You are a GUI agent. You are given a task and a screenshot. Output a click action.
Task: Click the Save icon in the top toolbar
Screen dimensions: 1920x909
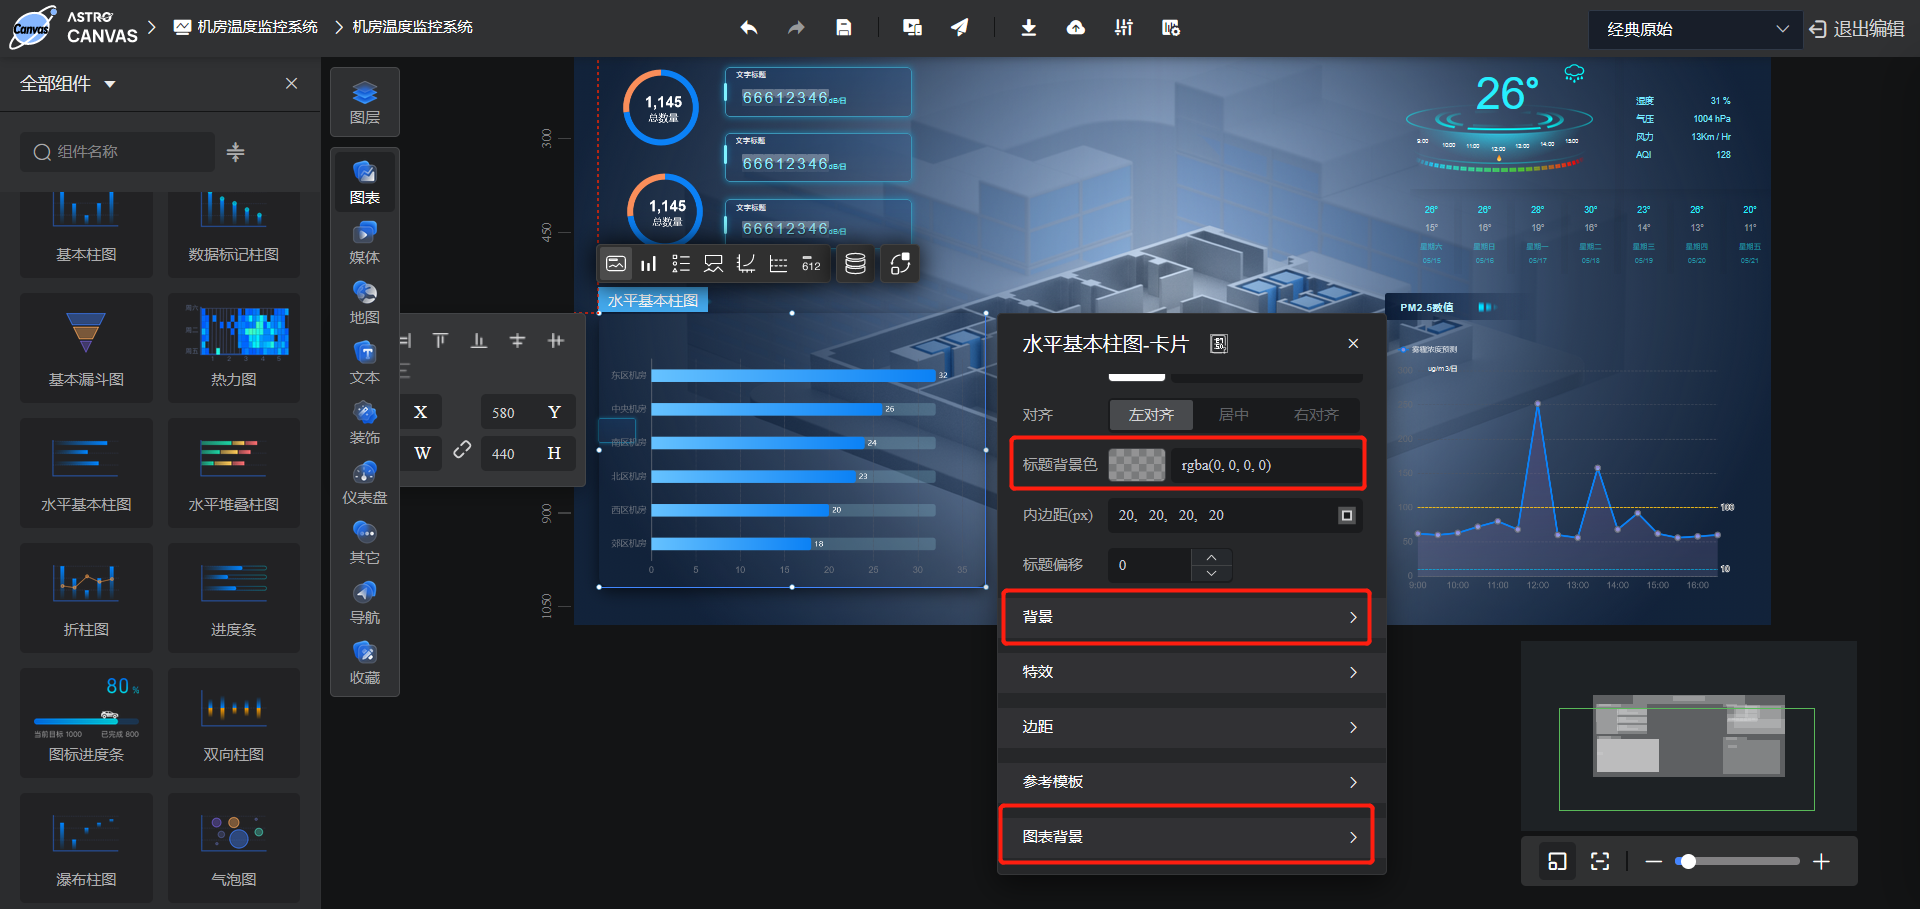(x=844, y=27)
